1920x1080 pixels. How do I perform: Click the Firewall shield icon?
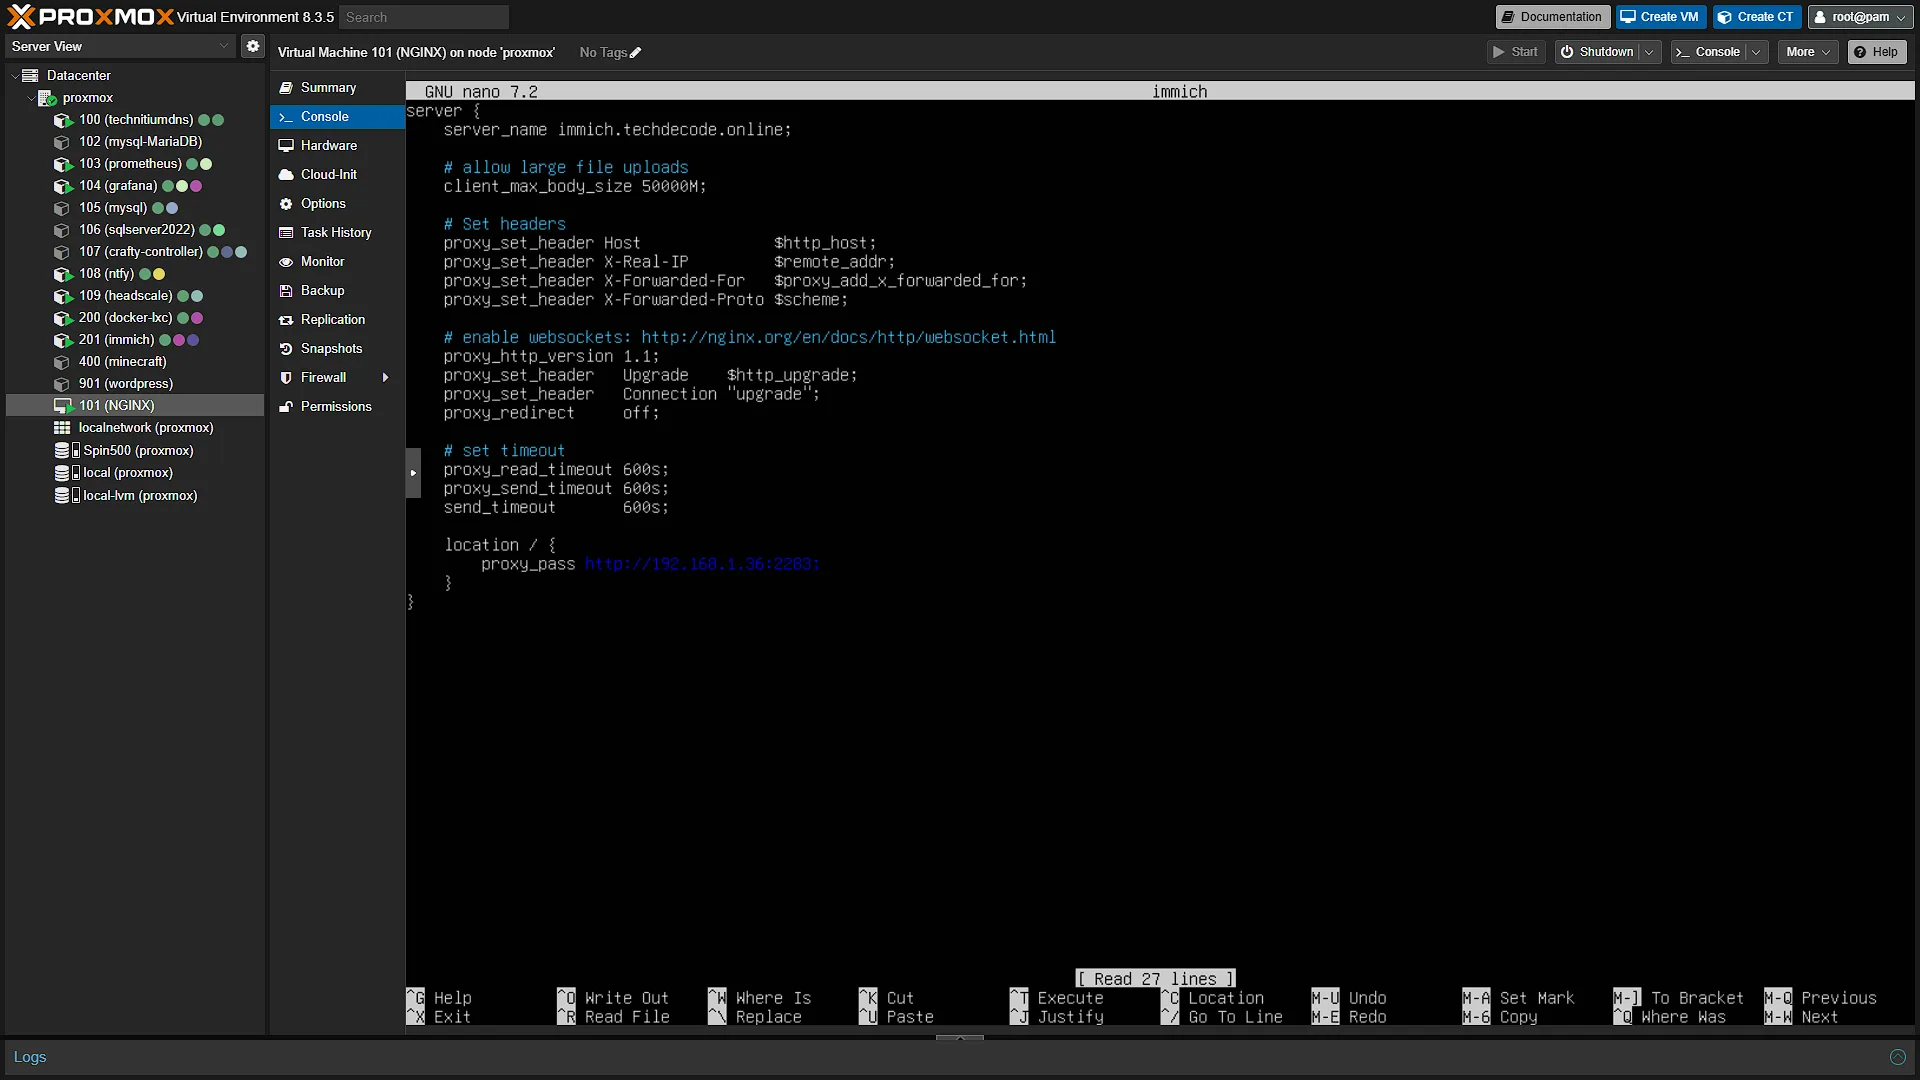coord(286,378)
